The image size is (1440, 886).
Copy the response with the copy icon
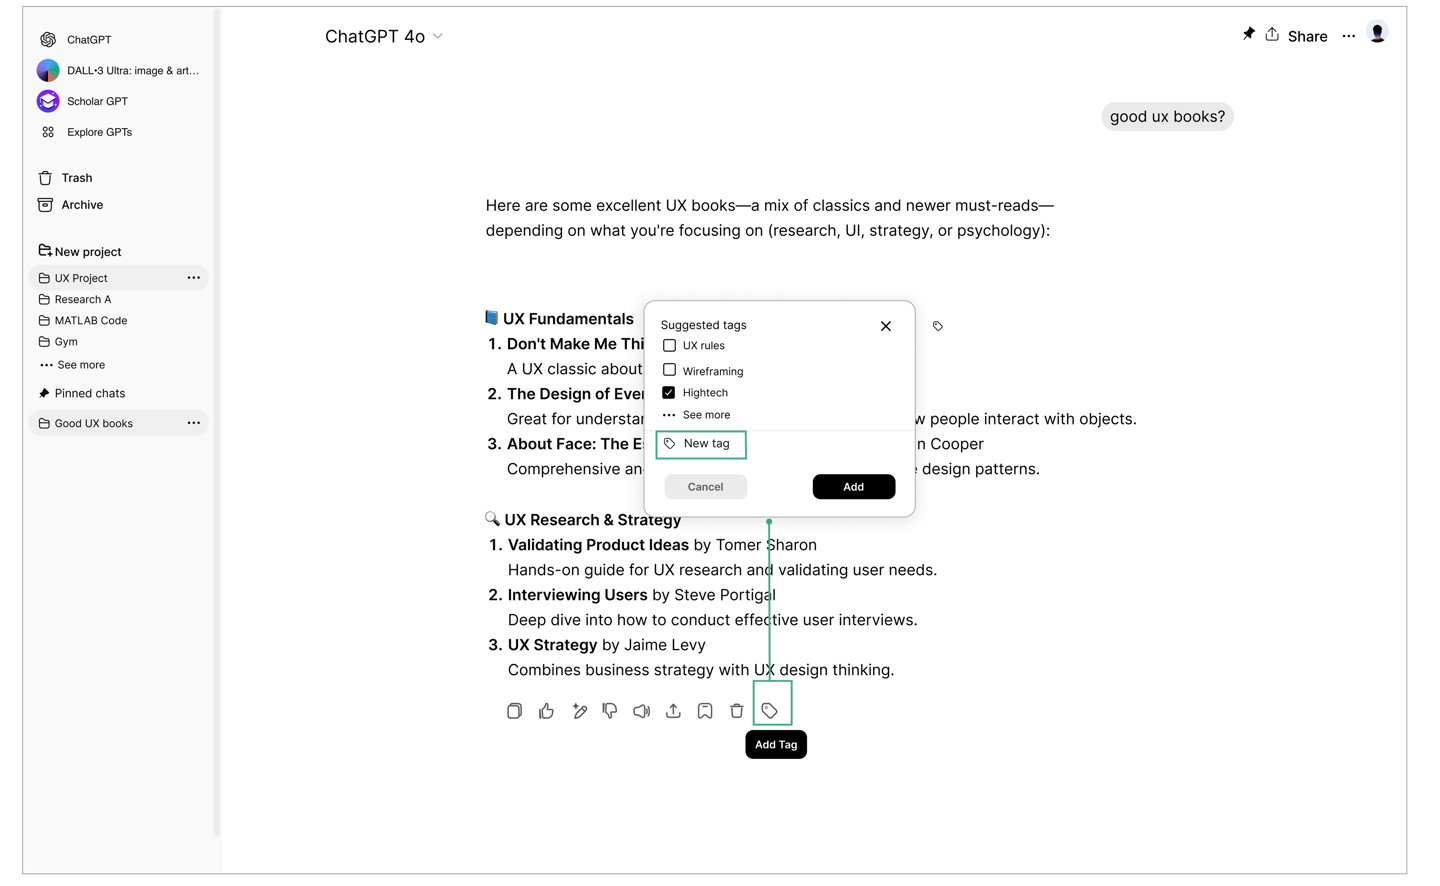coord(514,711)
